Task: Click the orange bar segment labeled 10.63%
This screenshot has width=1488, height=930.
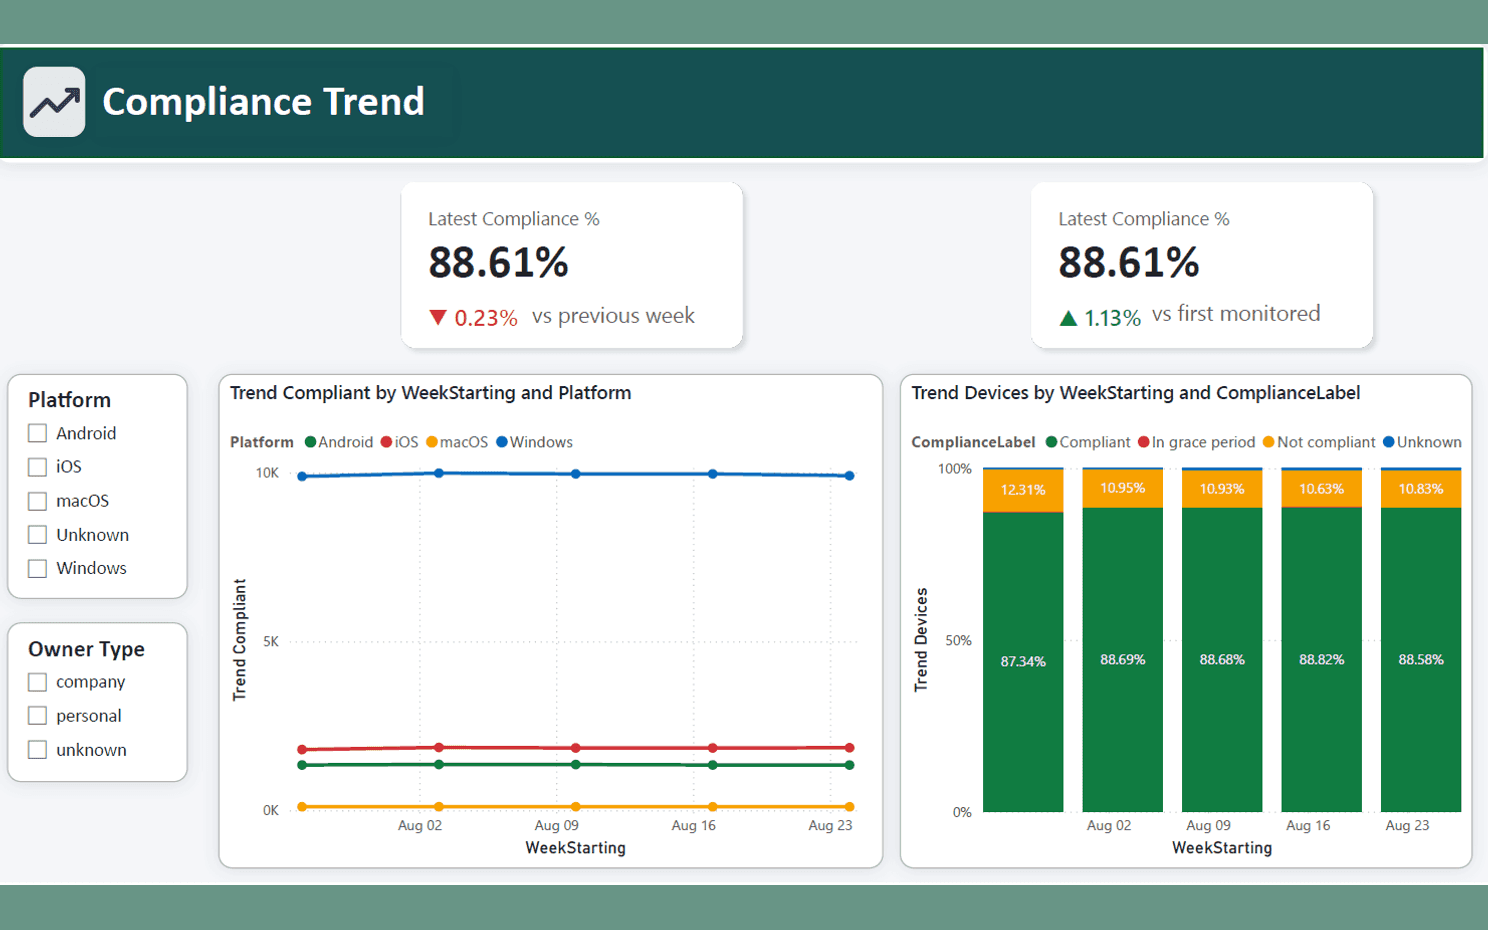Action: (x=1321, y=489)
